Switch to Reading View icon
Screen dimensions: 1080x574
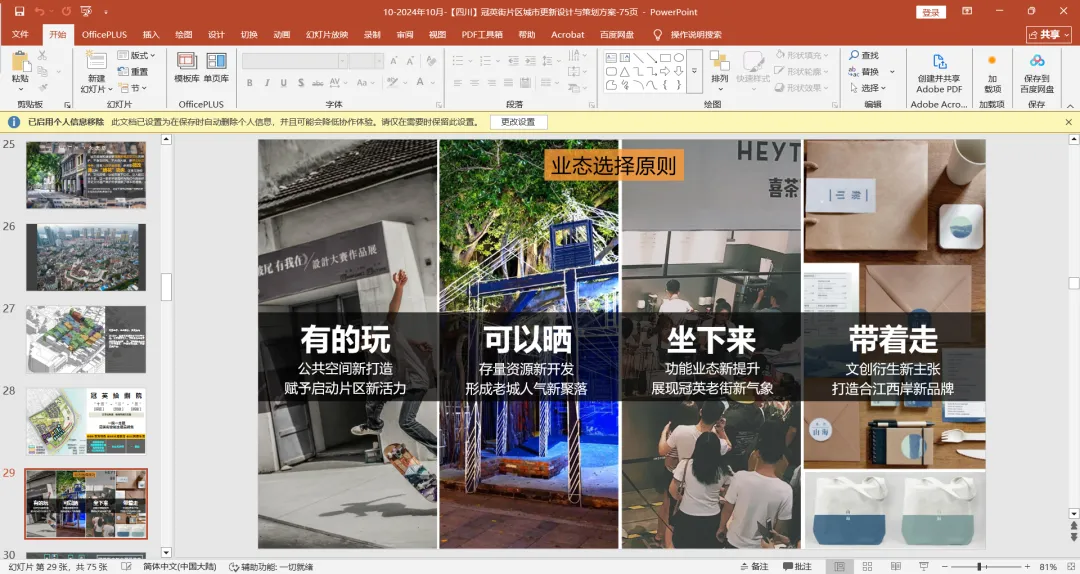[895, 566]
